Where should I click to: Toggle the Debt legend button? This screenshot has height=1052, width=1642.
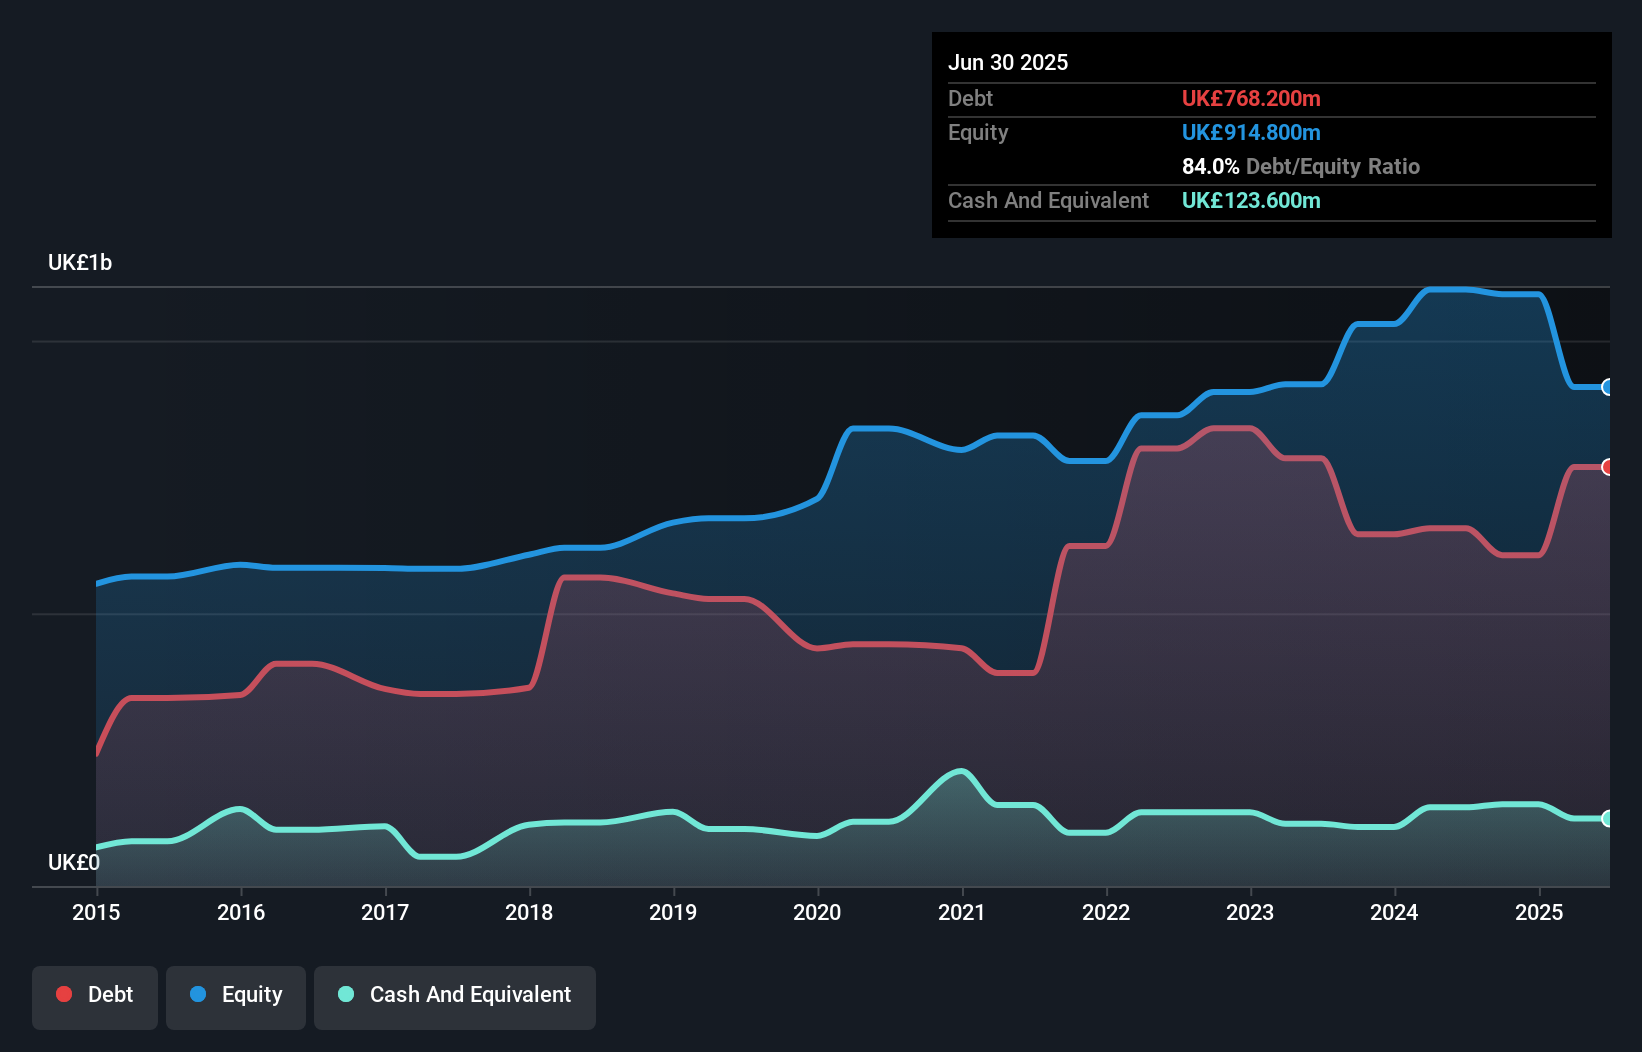click(x=95, y=996)
